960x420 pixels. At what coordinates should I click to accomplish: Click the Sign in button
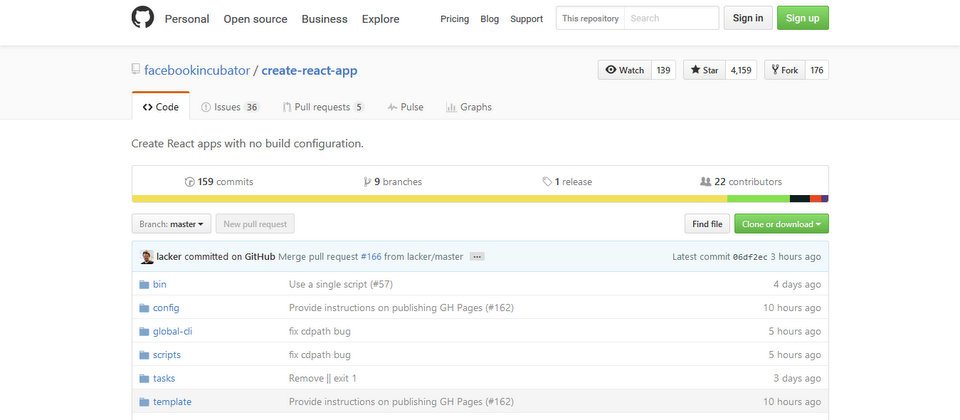point(748,18)
